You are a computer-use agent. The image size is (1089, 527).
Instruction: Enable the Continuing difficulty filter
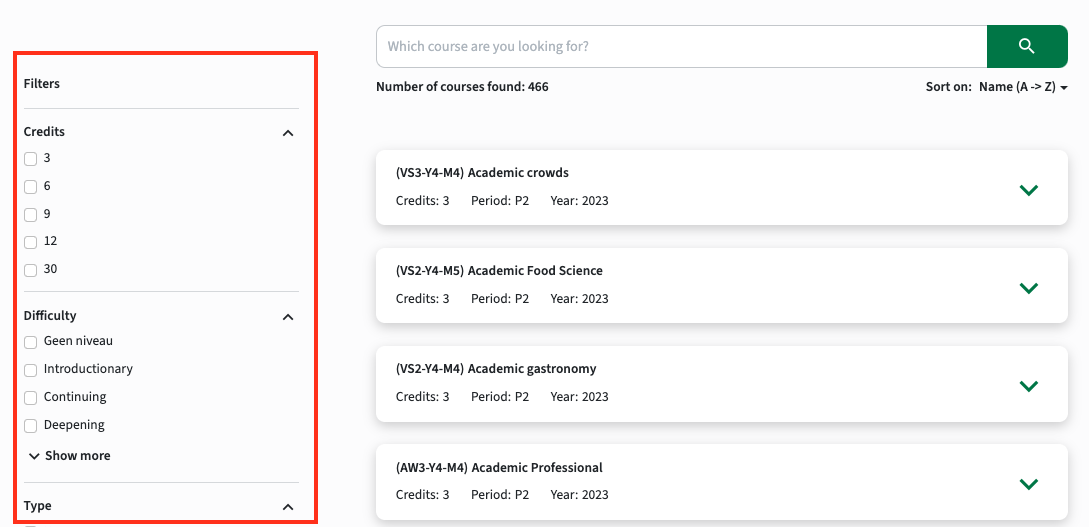[x=31, y=398]
